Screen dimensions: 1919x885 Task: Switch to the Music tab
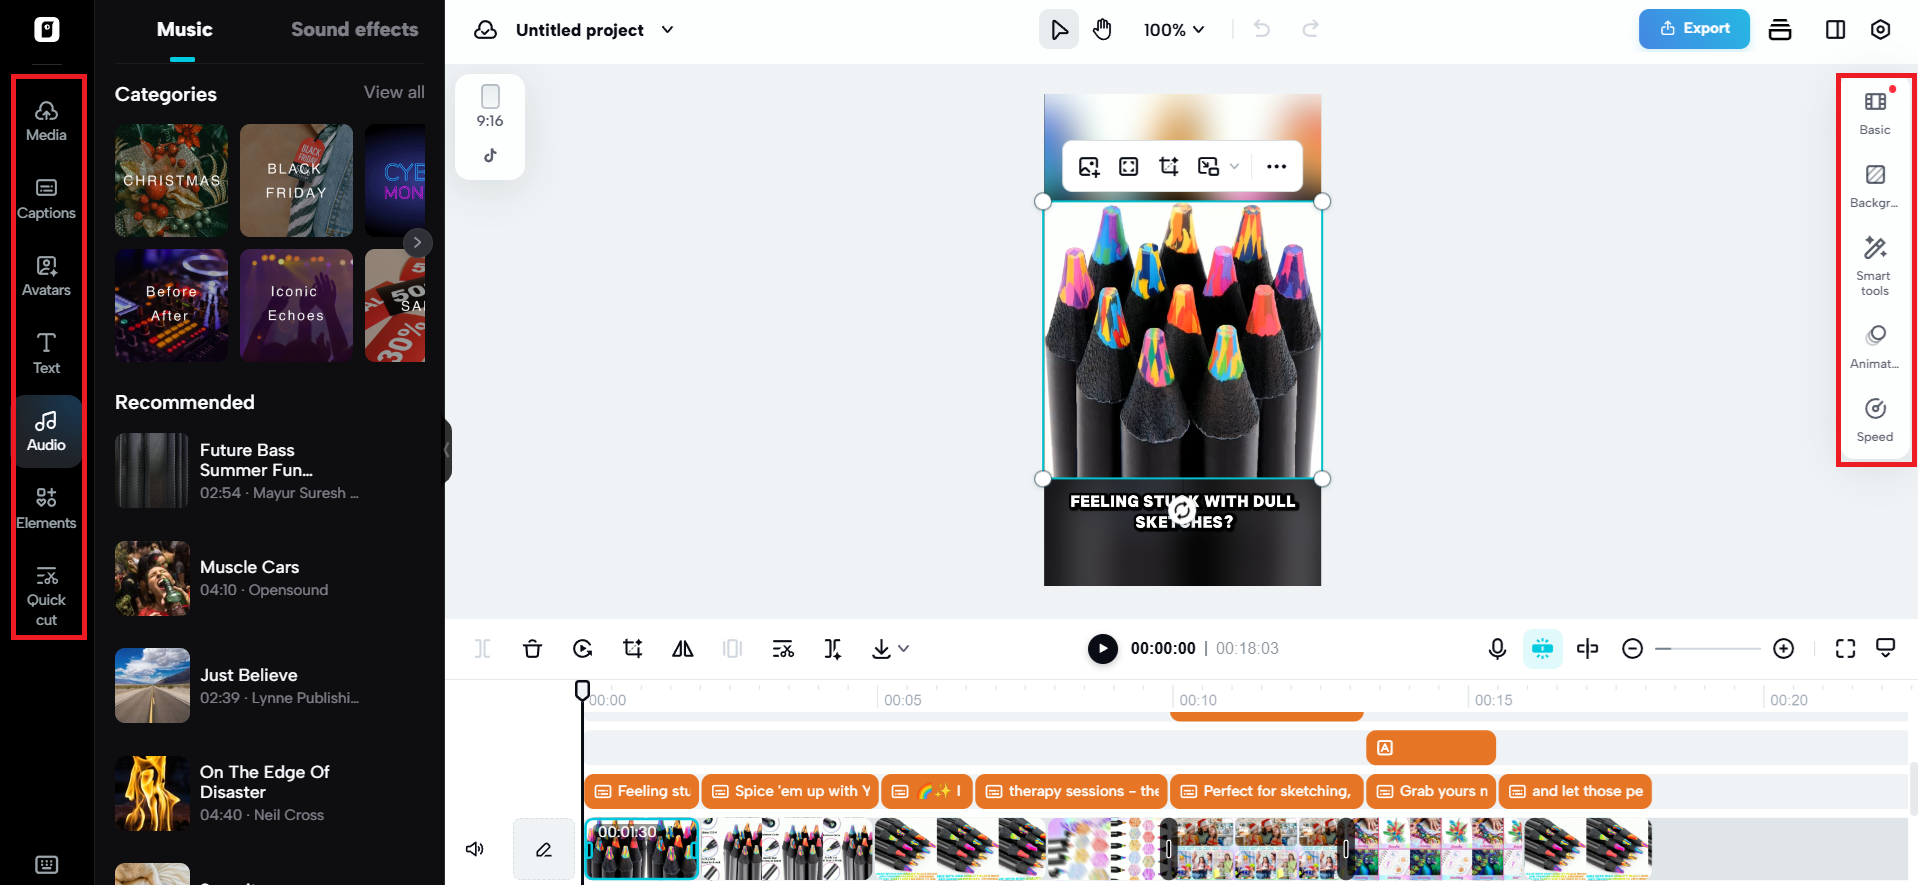point(184,29)
